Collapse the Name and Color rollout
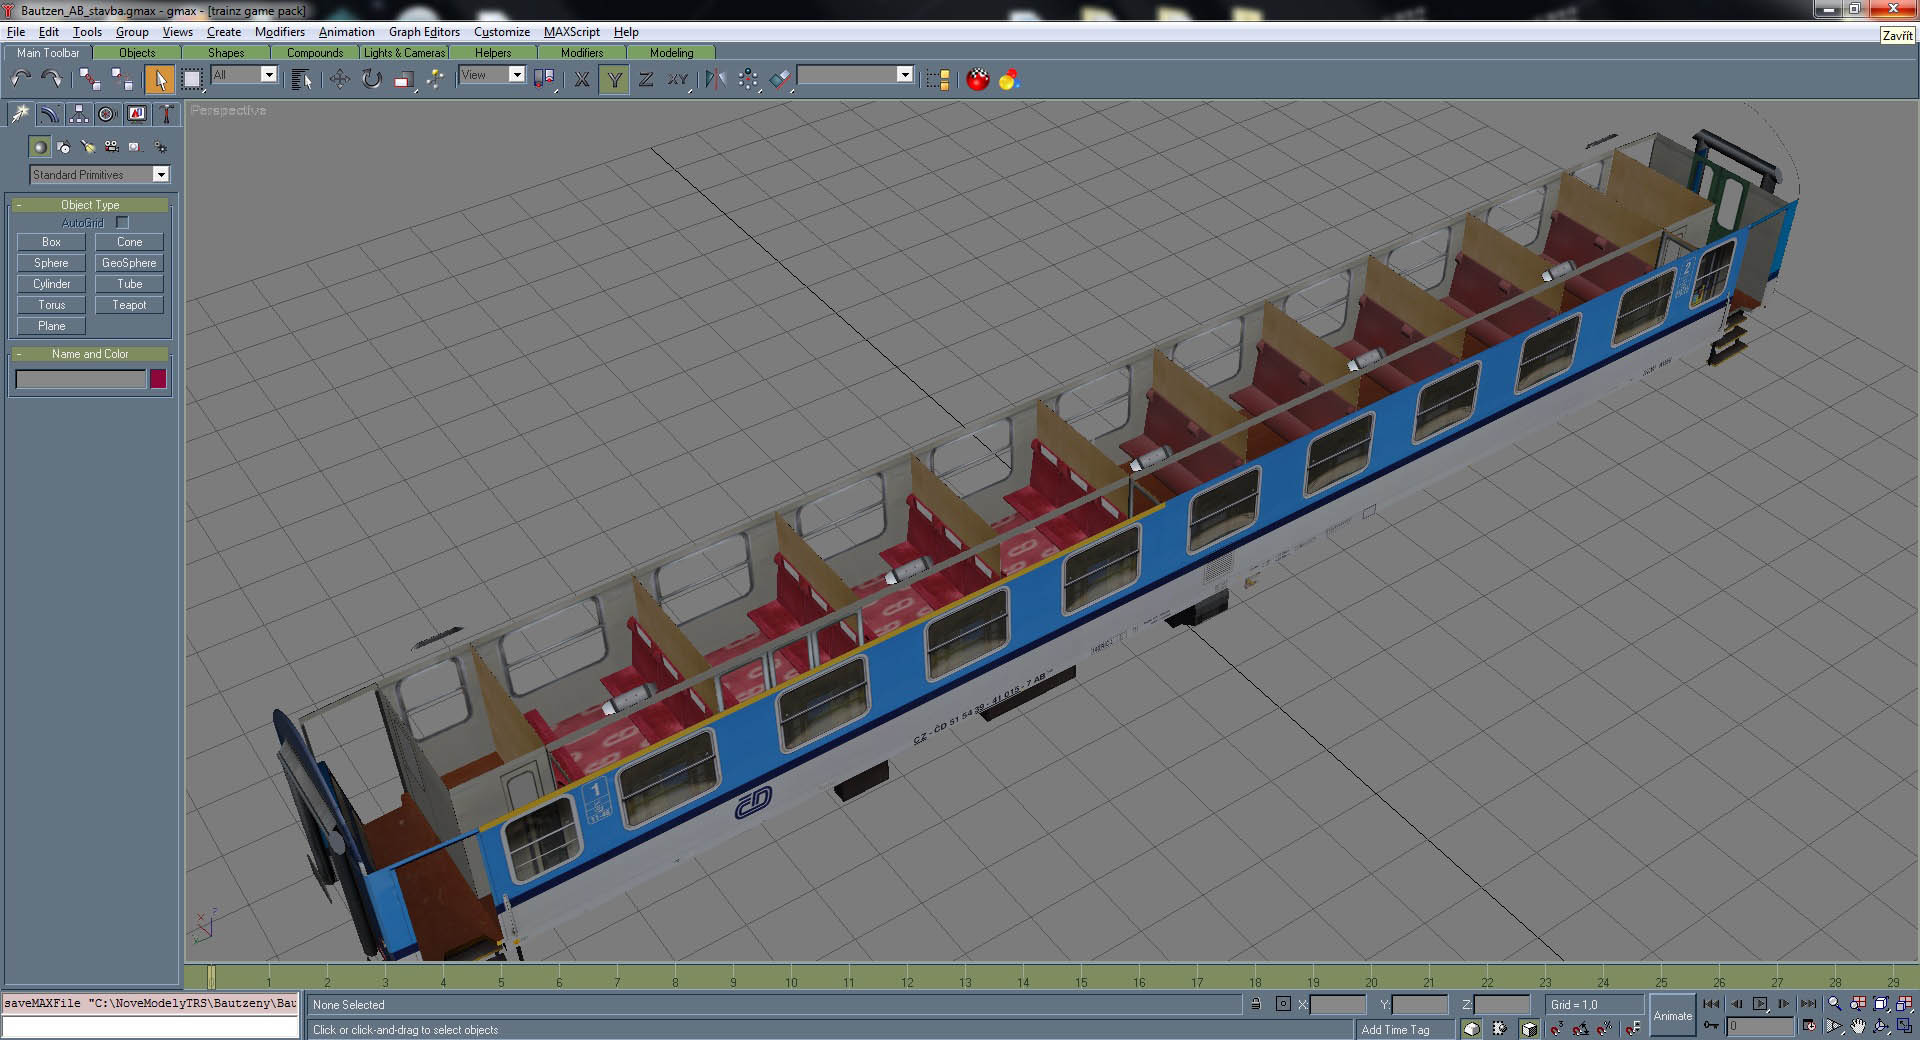 point(90,354)
